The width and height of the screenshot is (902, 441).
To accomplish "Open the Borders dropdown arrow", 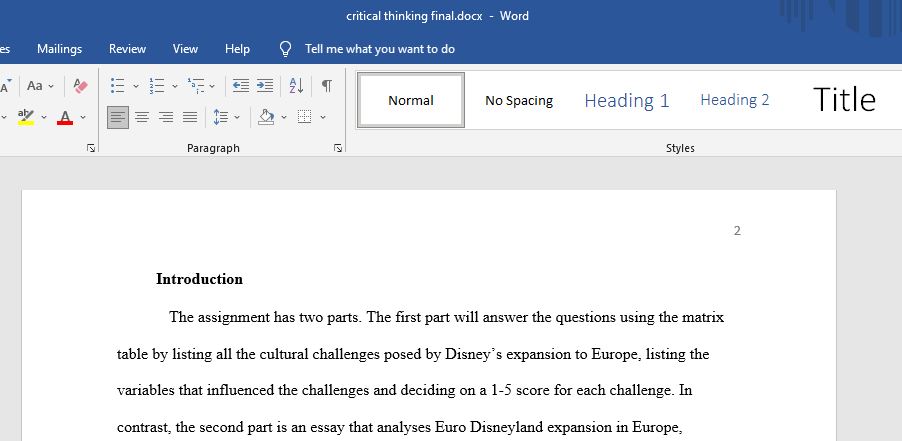I will pos(323,118).
